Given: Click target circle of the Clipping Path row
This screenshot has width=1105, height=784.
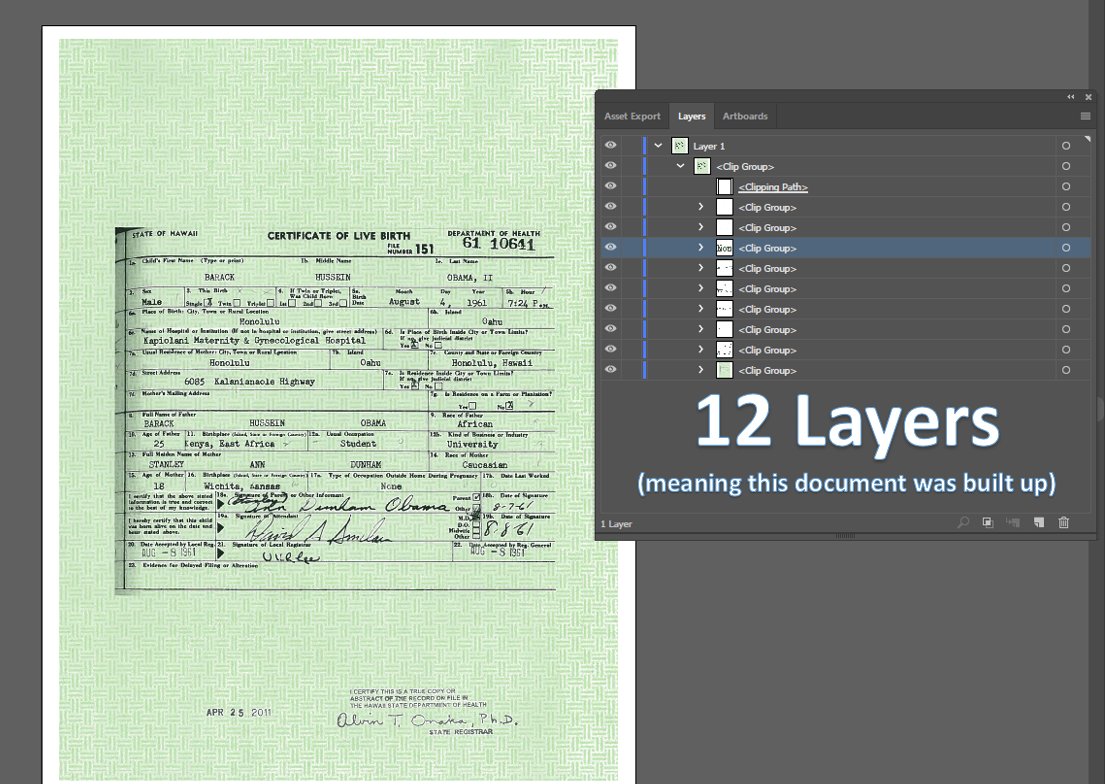Looking at the screenshot, I should coord(1066,187).
